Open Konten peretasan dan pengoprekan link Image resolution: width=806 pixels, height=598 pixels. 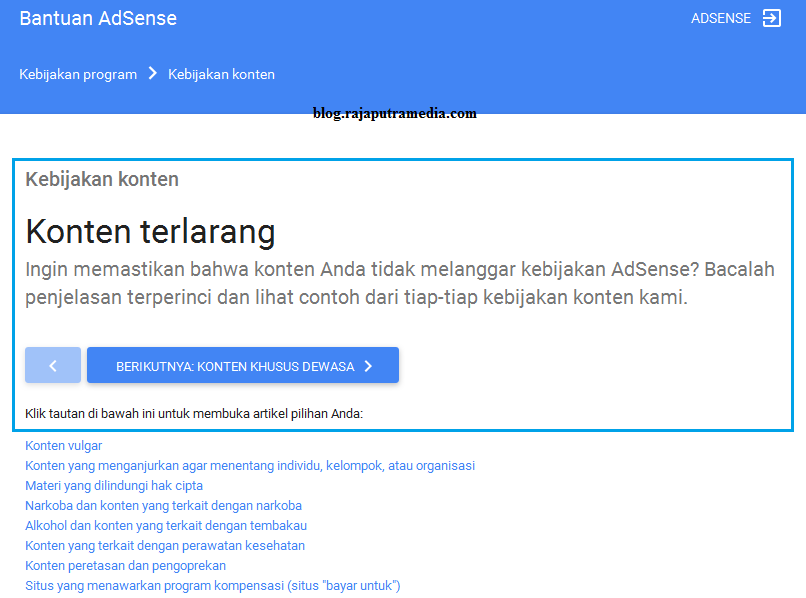tap(125, 566)
